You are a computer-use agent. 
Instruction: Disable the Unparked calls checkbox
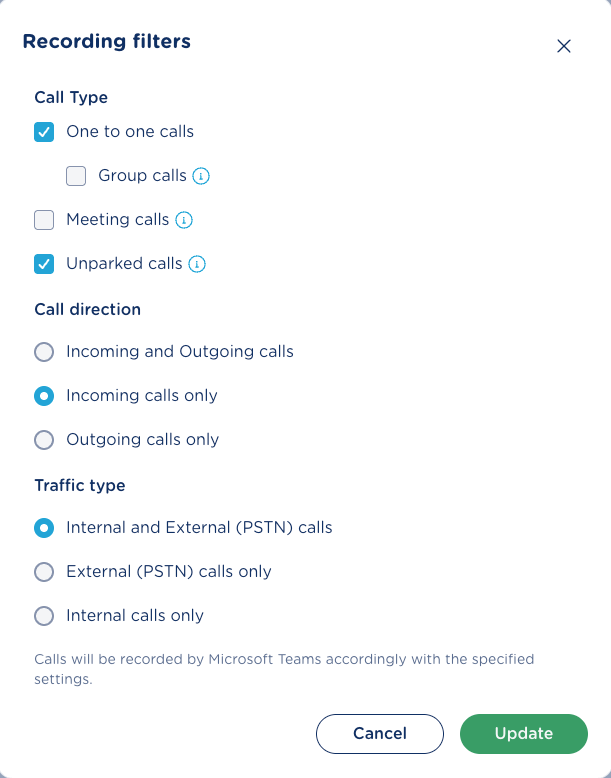(x=44, y=264)
